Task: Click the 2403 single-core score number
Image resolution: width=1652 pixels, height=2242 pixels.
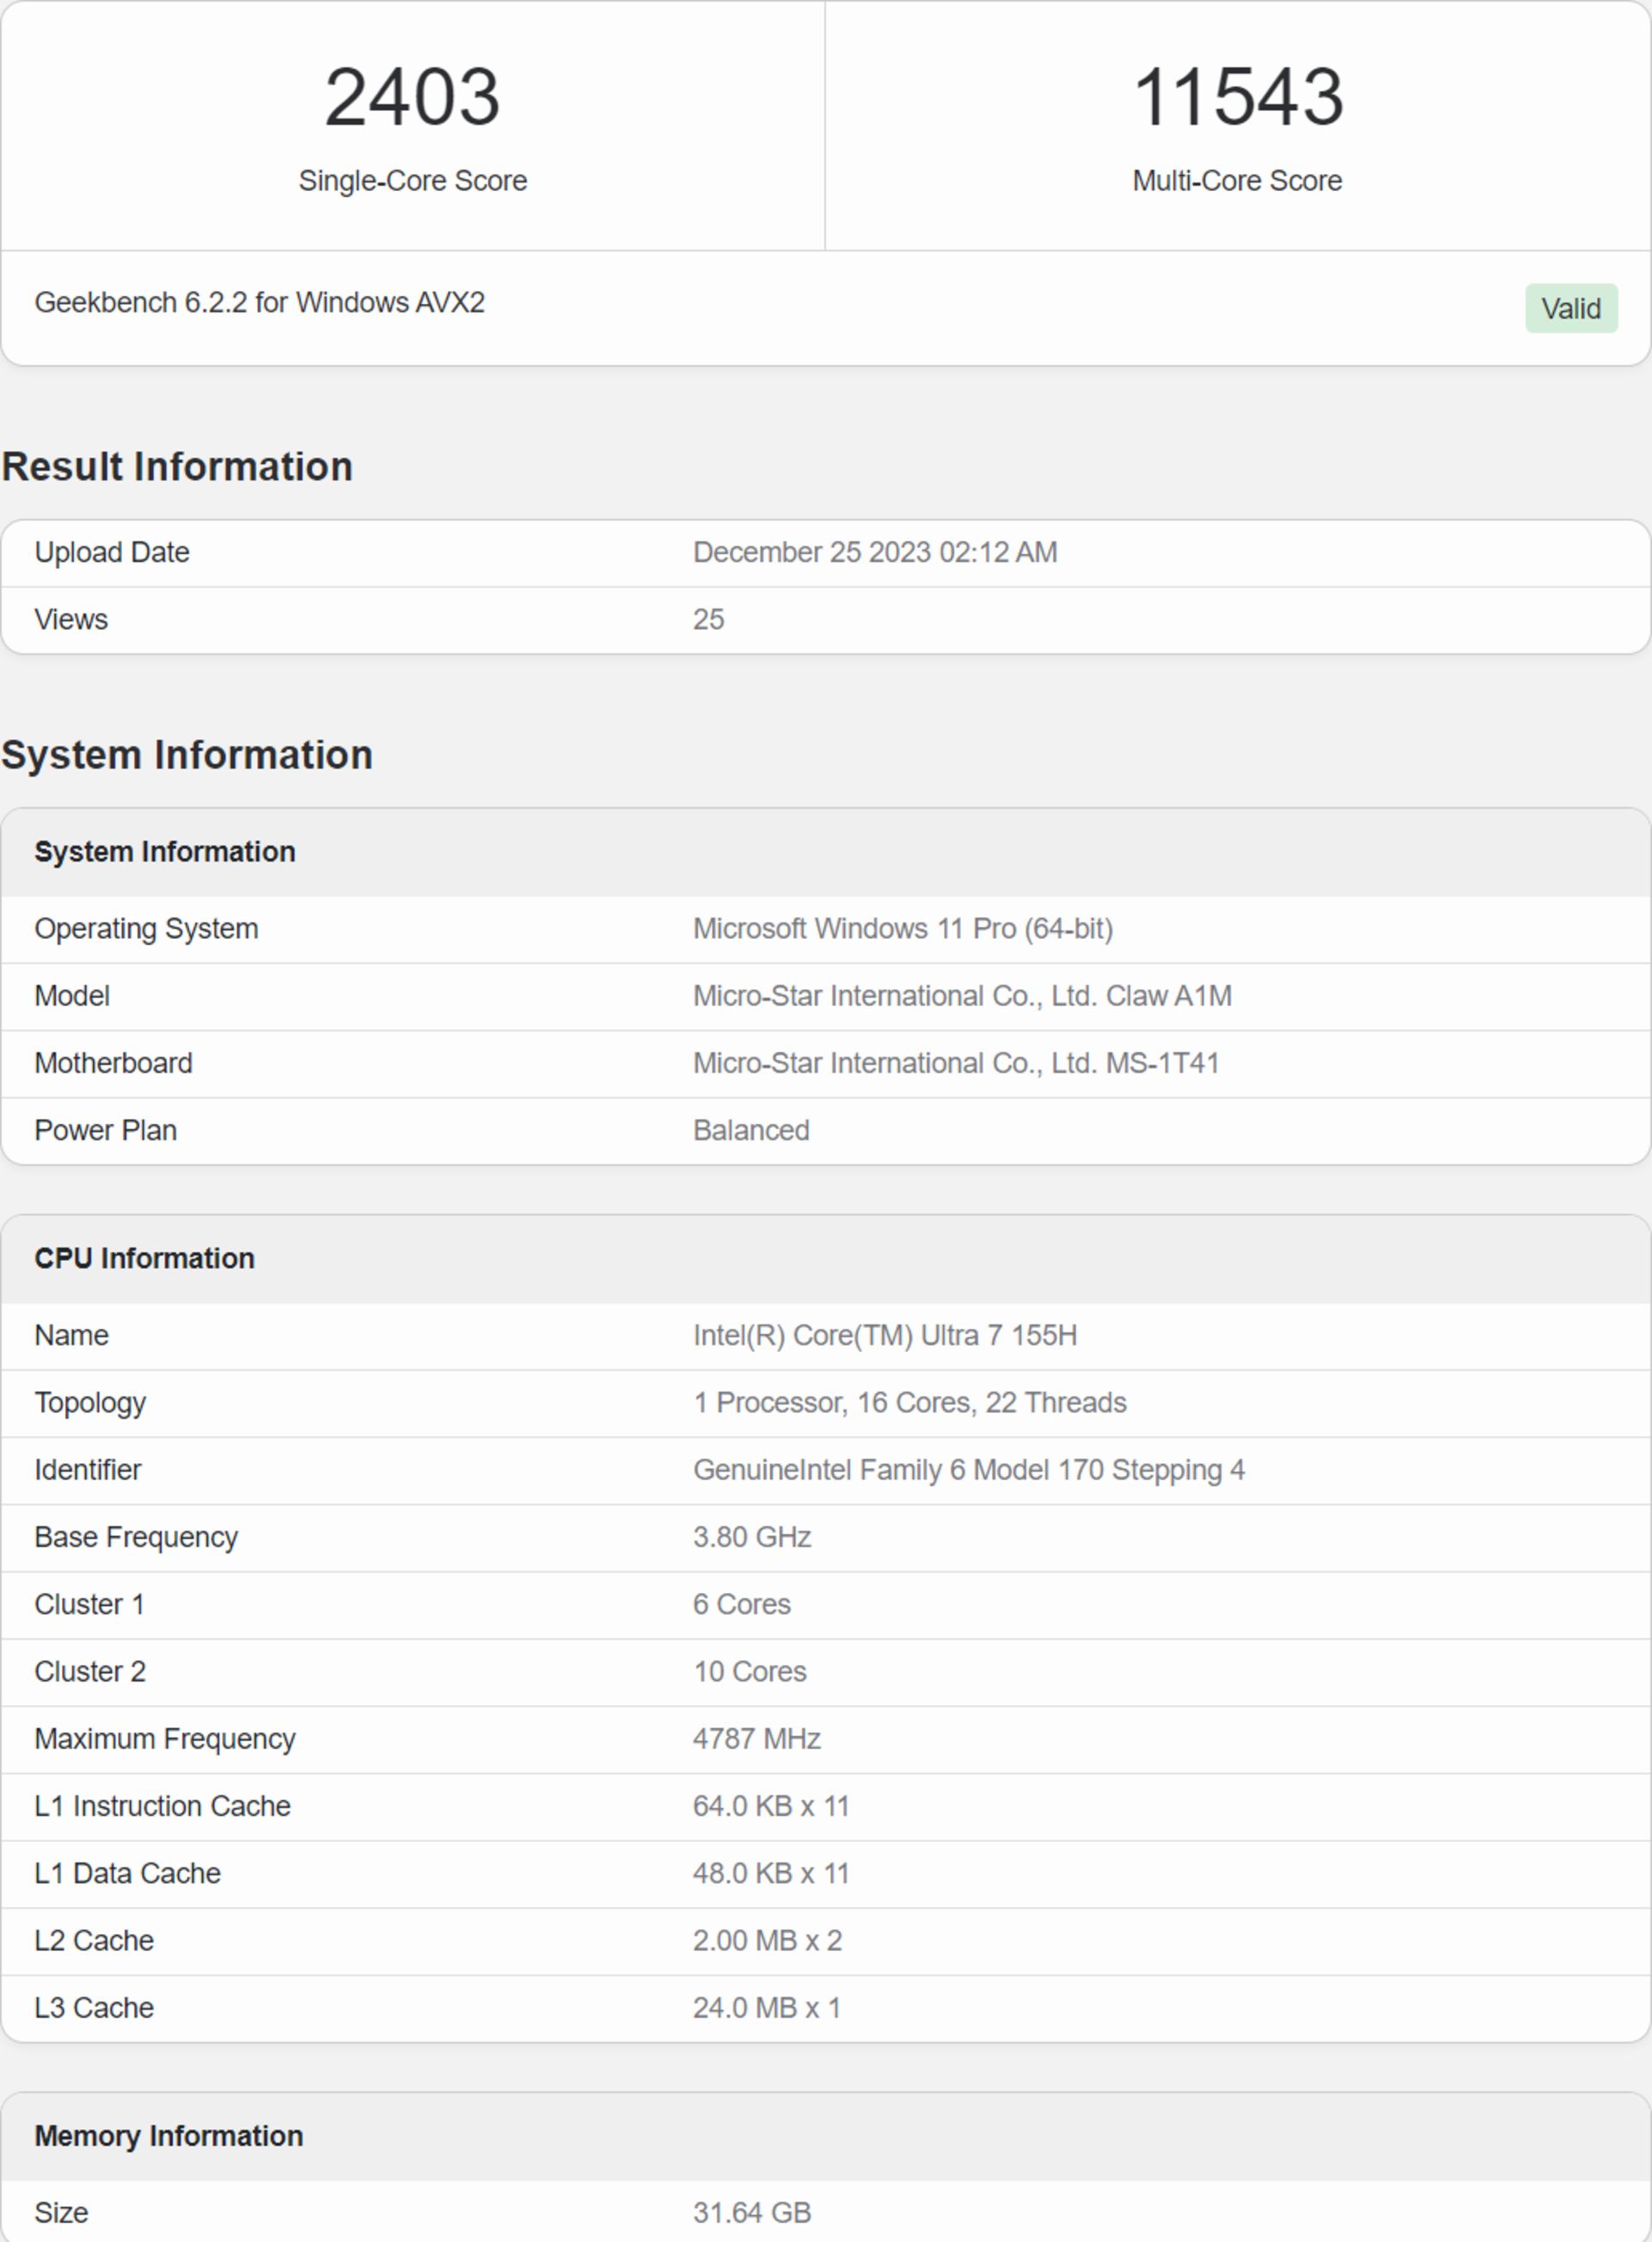Action: point(412,97)
